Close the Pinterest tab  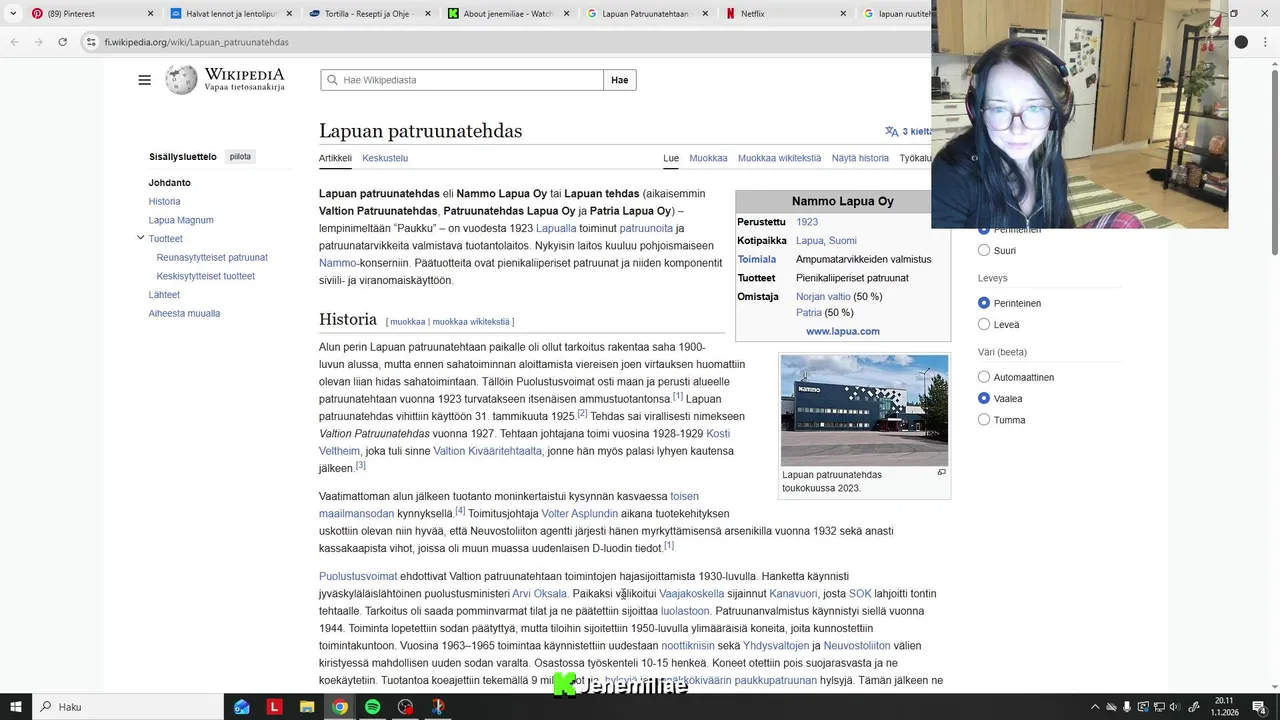click(151, 14)
